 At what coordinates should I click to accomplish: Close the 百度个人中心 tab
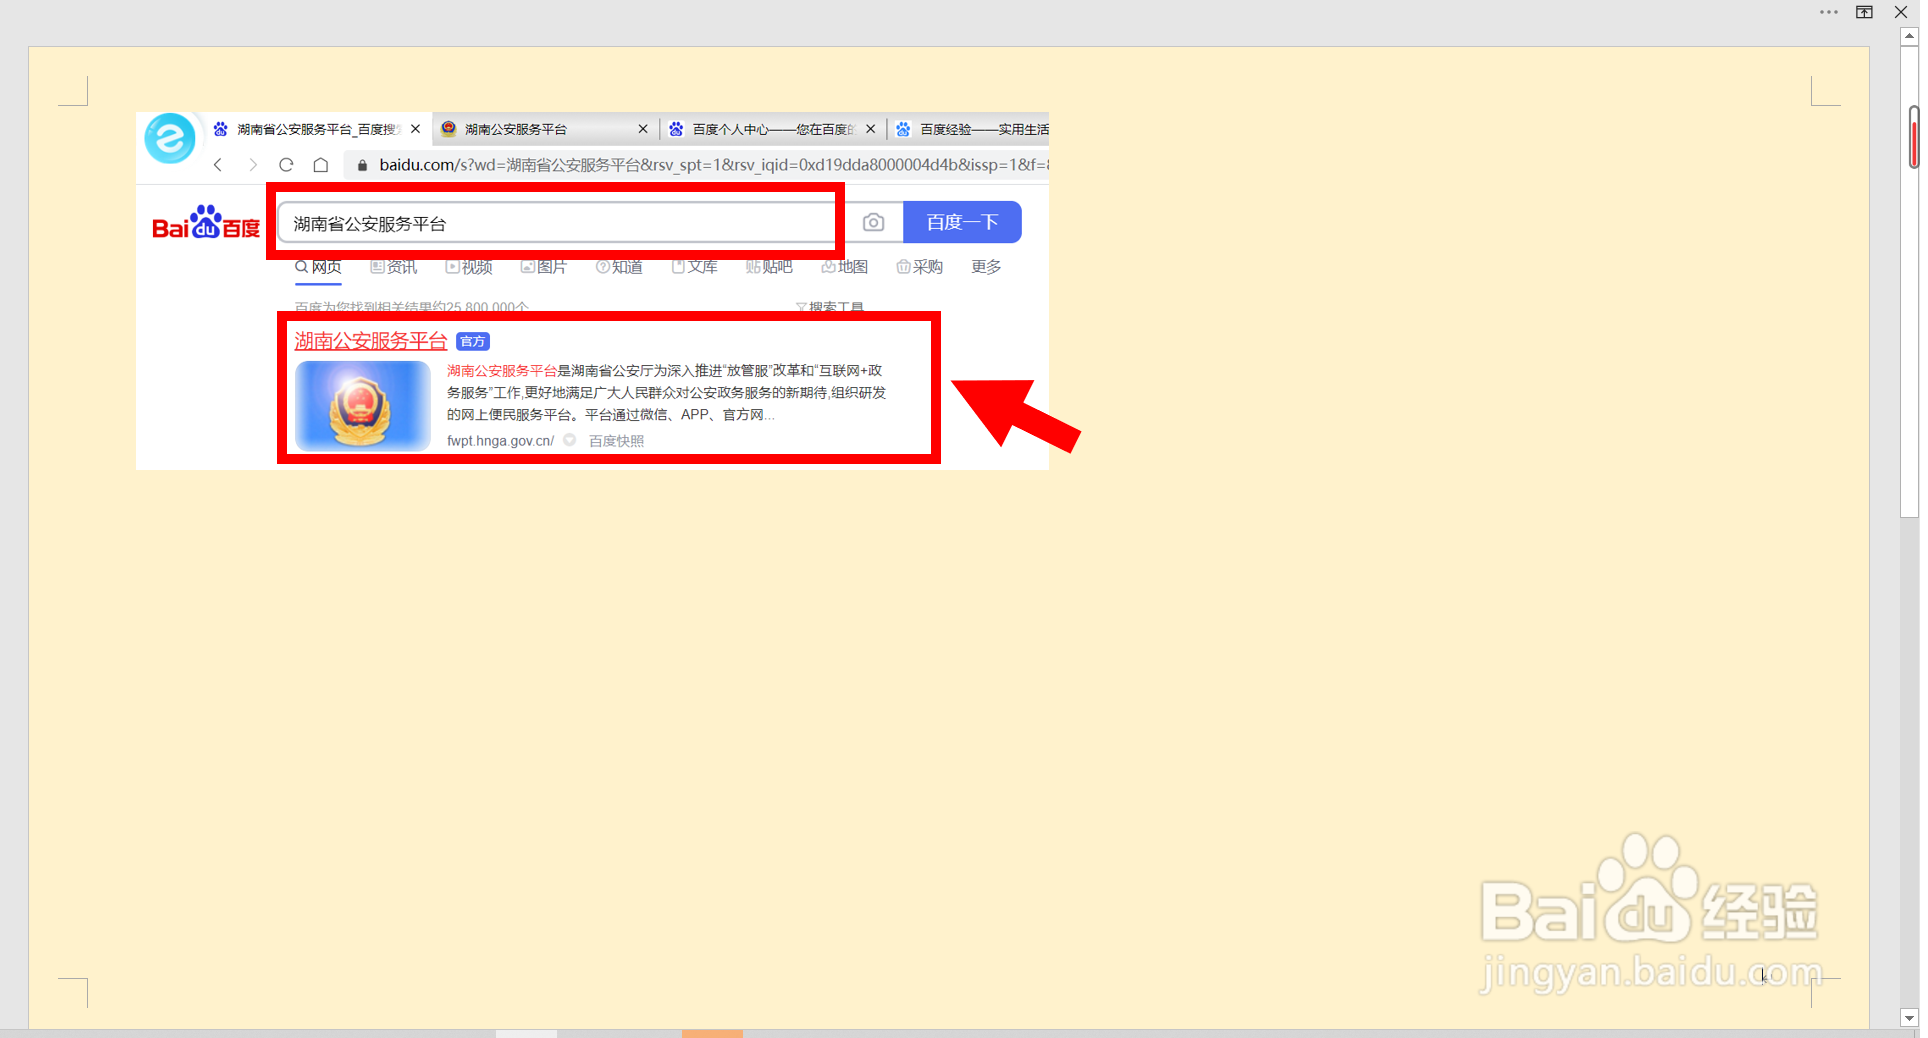(871, 129)
